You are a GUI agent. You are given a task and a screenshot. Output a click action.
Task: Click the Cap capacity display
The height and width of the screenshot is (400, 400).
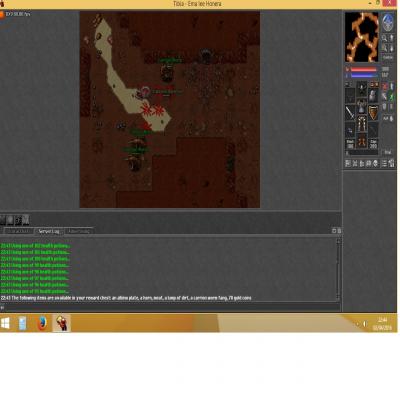click(374, 143)
